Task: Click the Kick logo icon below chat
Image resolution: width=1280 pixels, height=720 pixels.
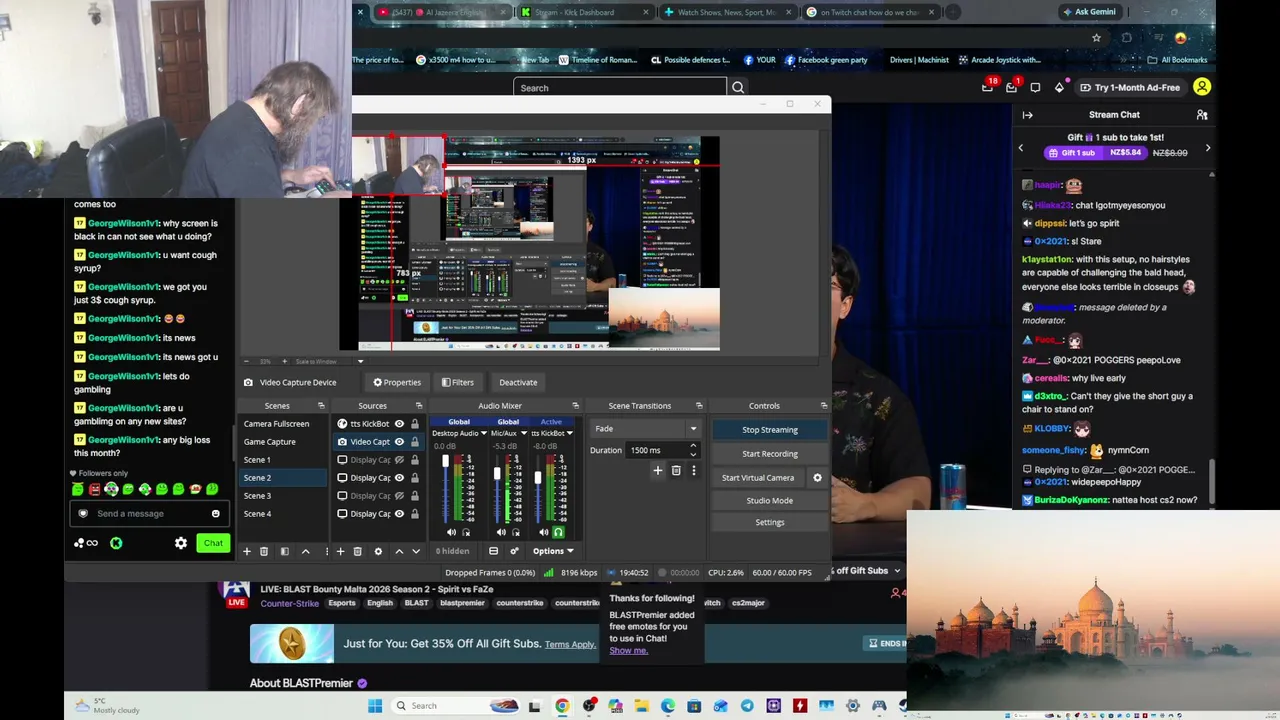Action: point(116,543)
